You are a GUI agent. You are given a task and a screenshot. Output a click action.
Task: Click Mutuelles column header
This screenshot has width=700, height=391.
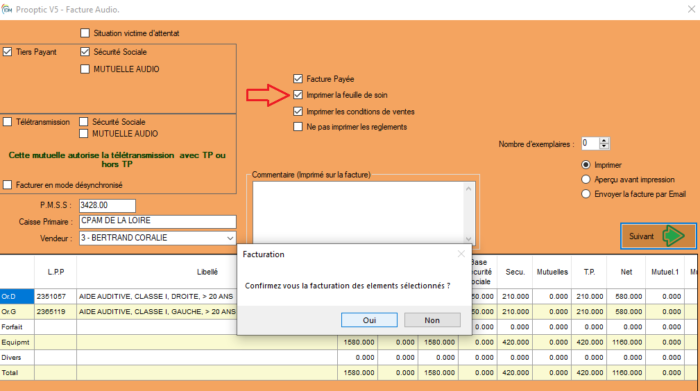click(552, 272)
